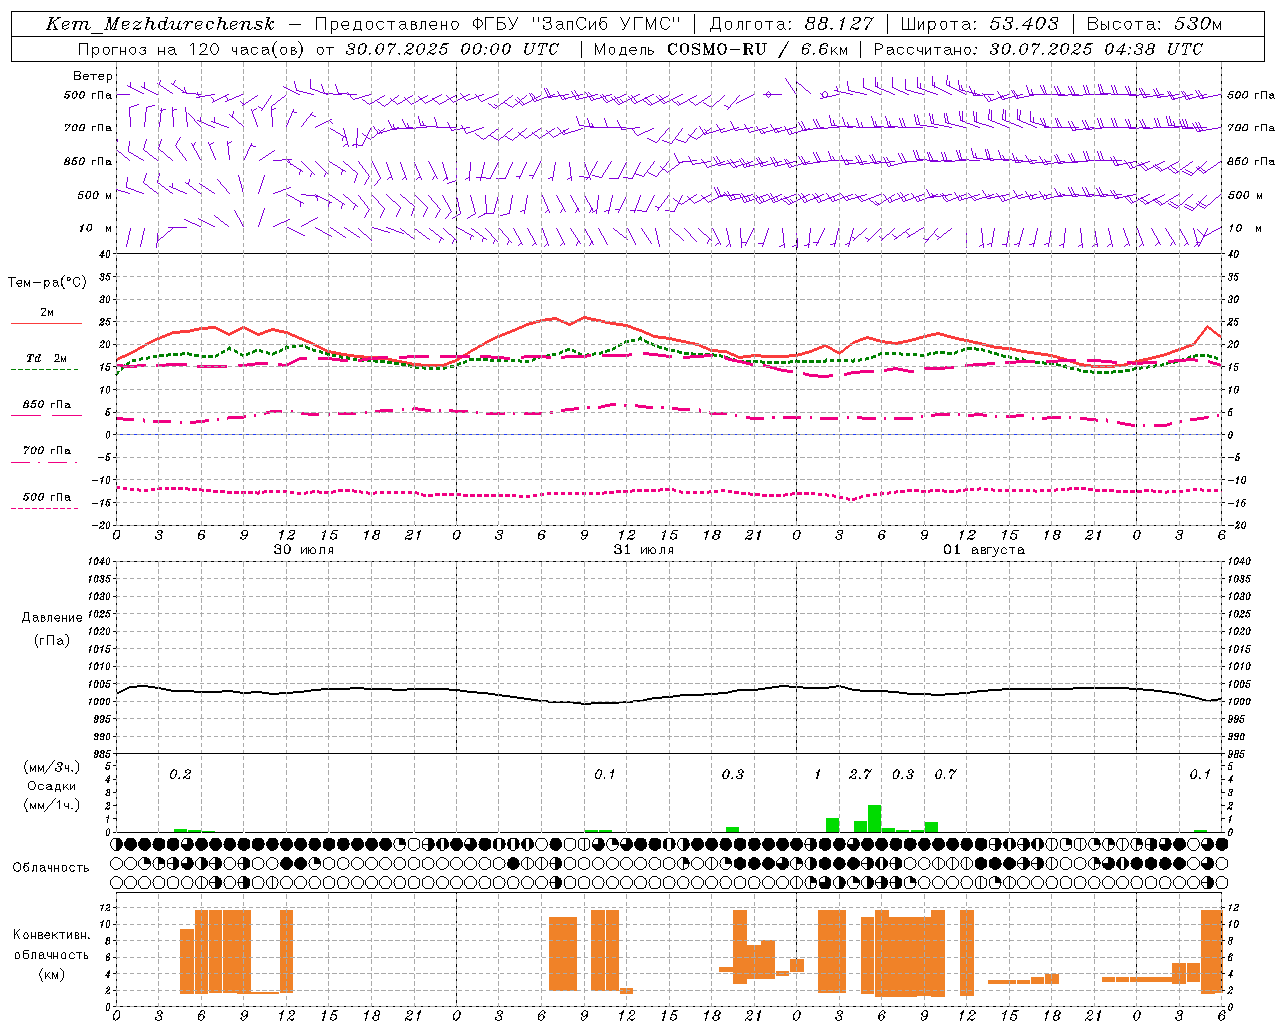The image size is (1280, 1024).
Task: Click the green dashed line sample under Td 2м
Action: pyautogui.click(x=44, y=370)
